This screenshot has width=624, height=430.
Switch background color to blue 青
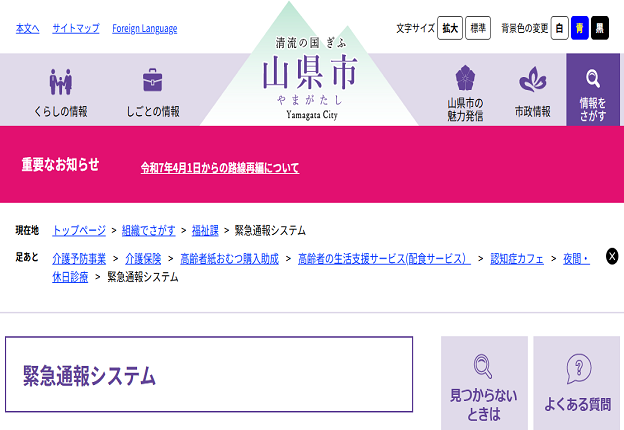tap(579, 28)
